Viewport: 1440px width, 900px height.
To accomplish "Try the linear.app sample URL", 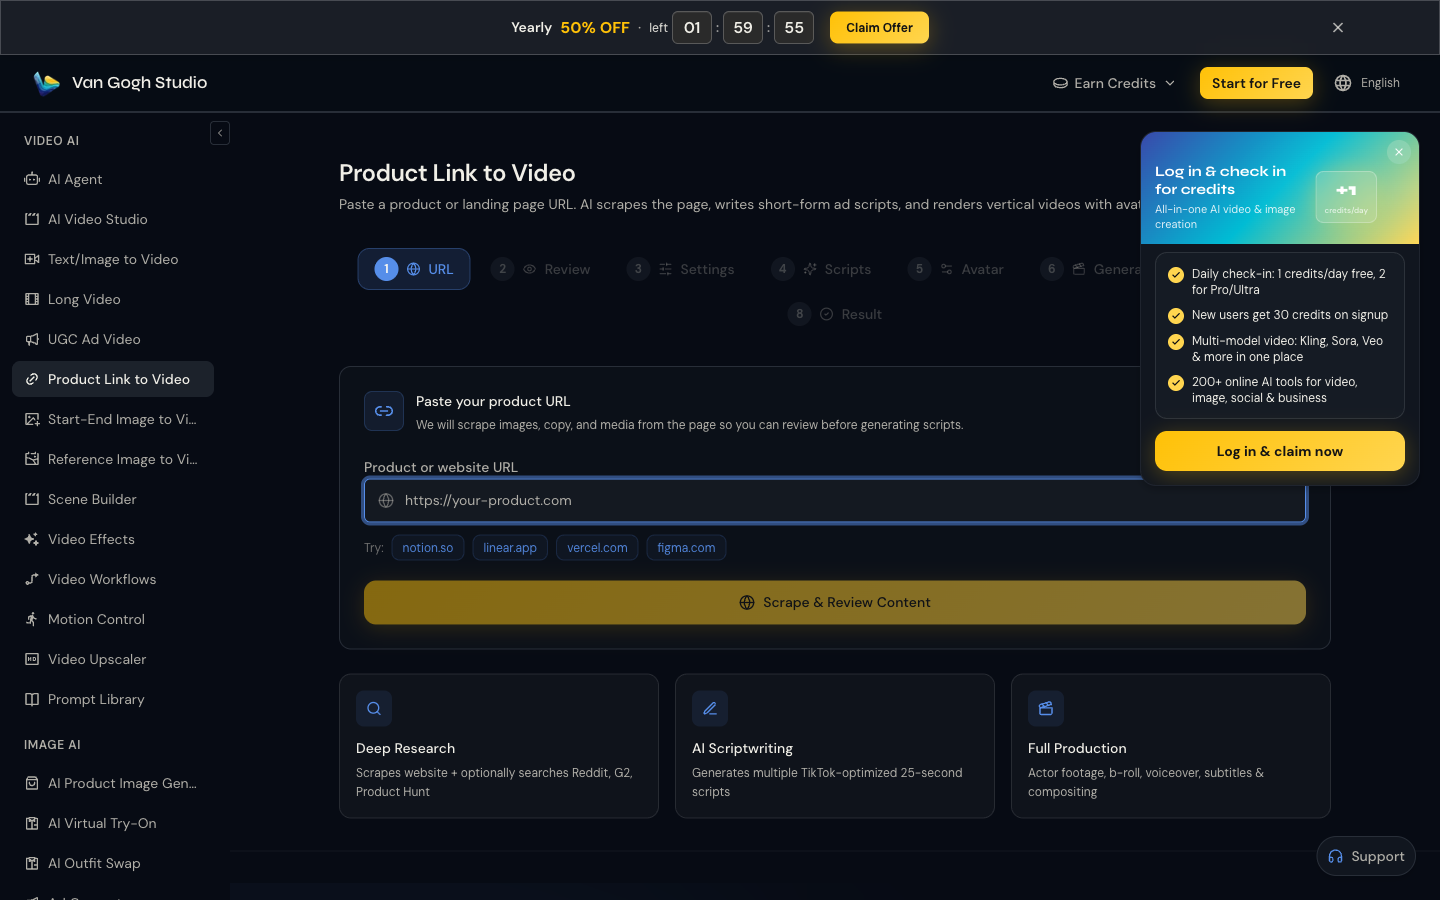I will click(510, 548).
